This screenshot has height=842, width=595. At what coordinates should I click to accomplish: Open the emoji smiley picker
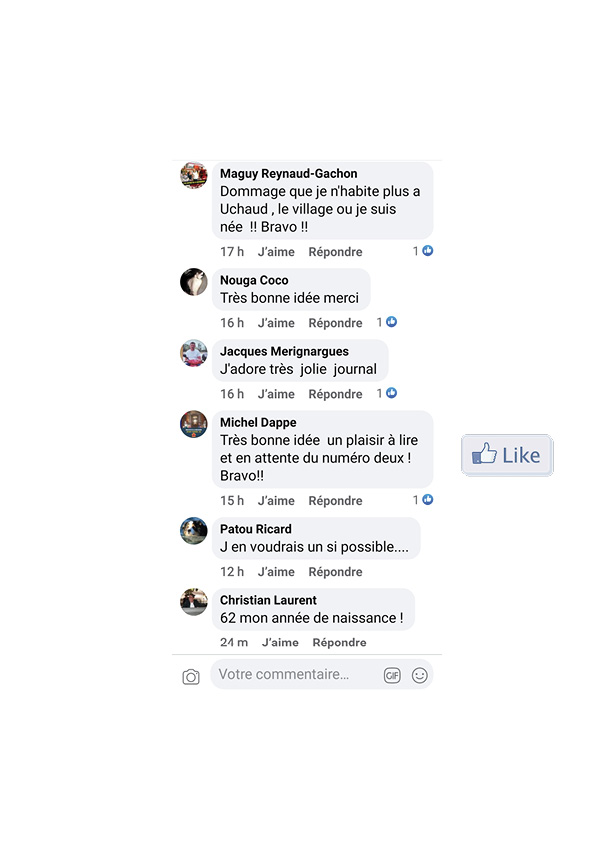(x=419, y=675)
